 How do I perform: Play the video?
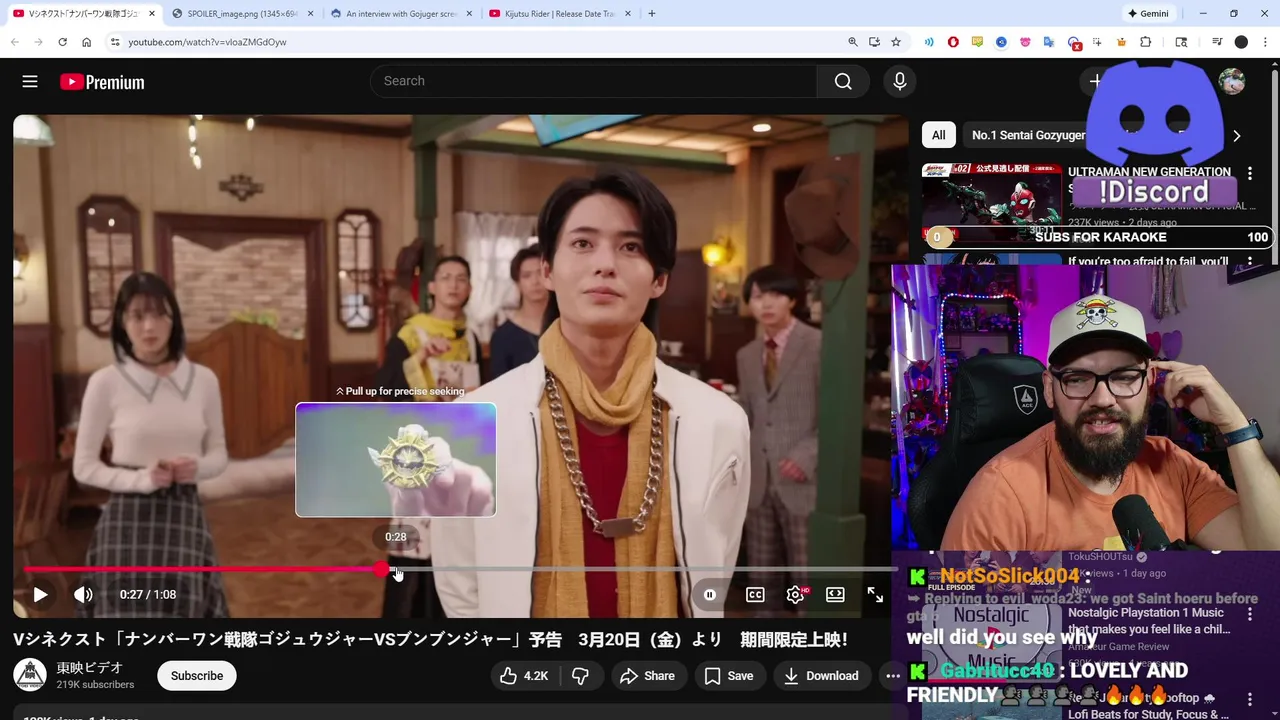[40, 594]
